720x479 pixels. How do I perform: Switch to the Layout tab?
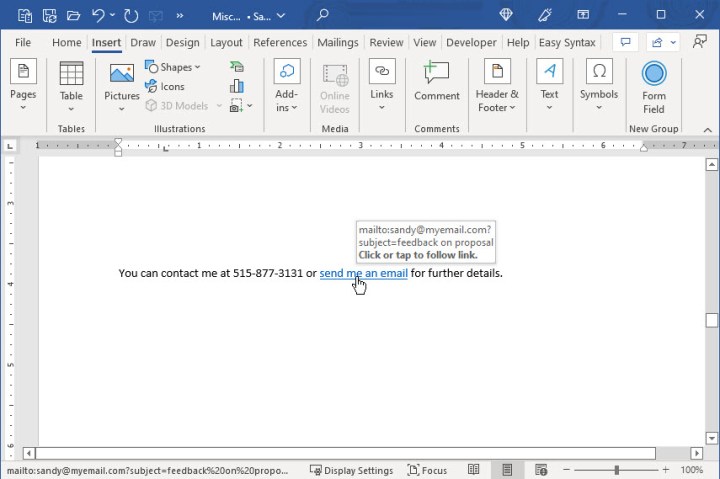pos(226,43)
